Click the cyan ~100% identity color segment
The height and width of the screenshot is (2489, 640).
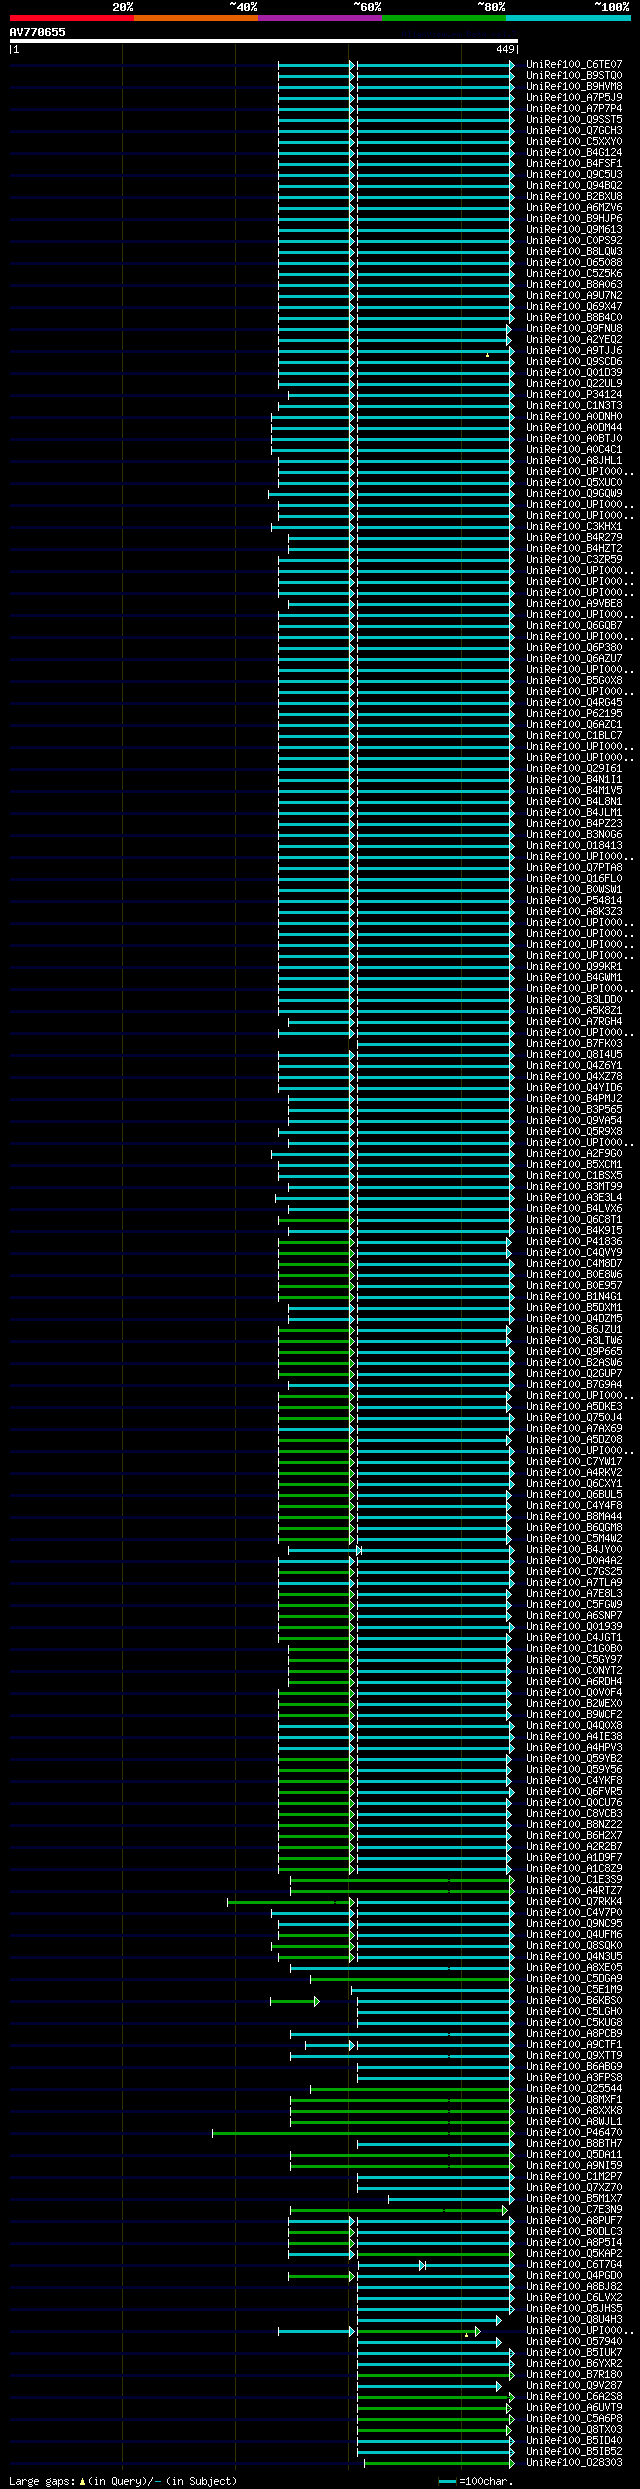tap(568, 18)
